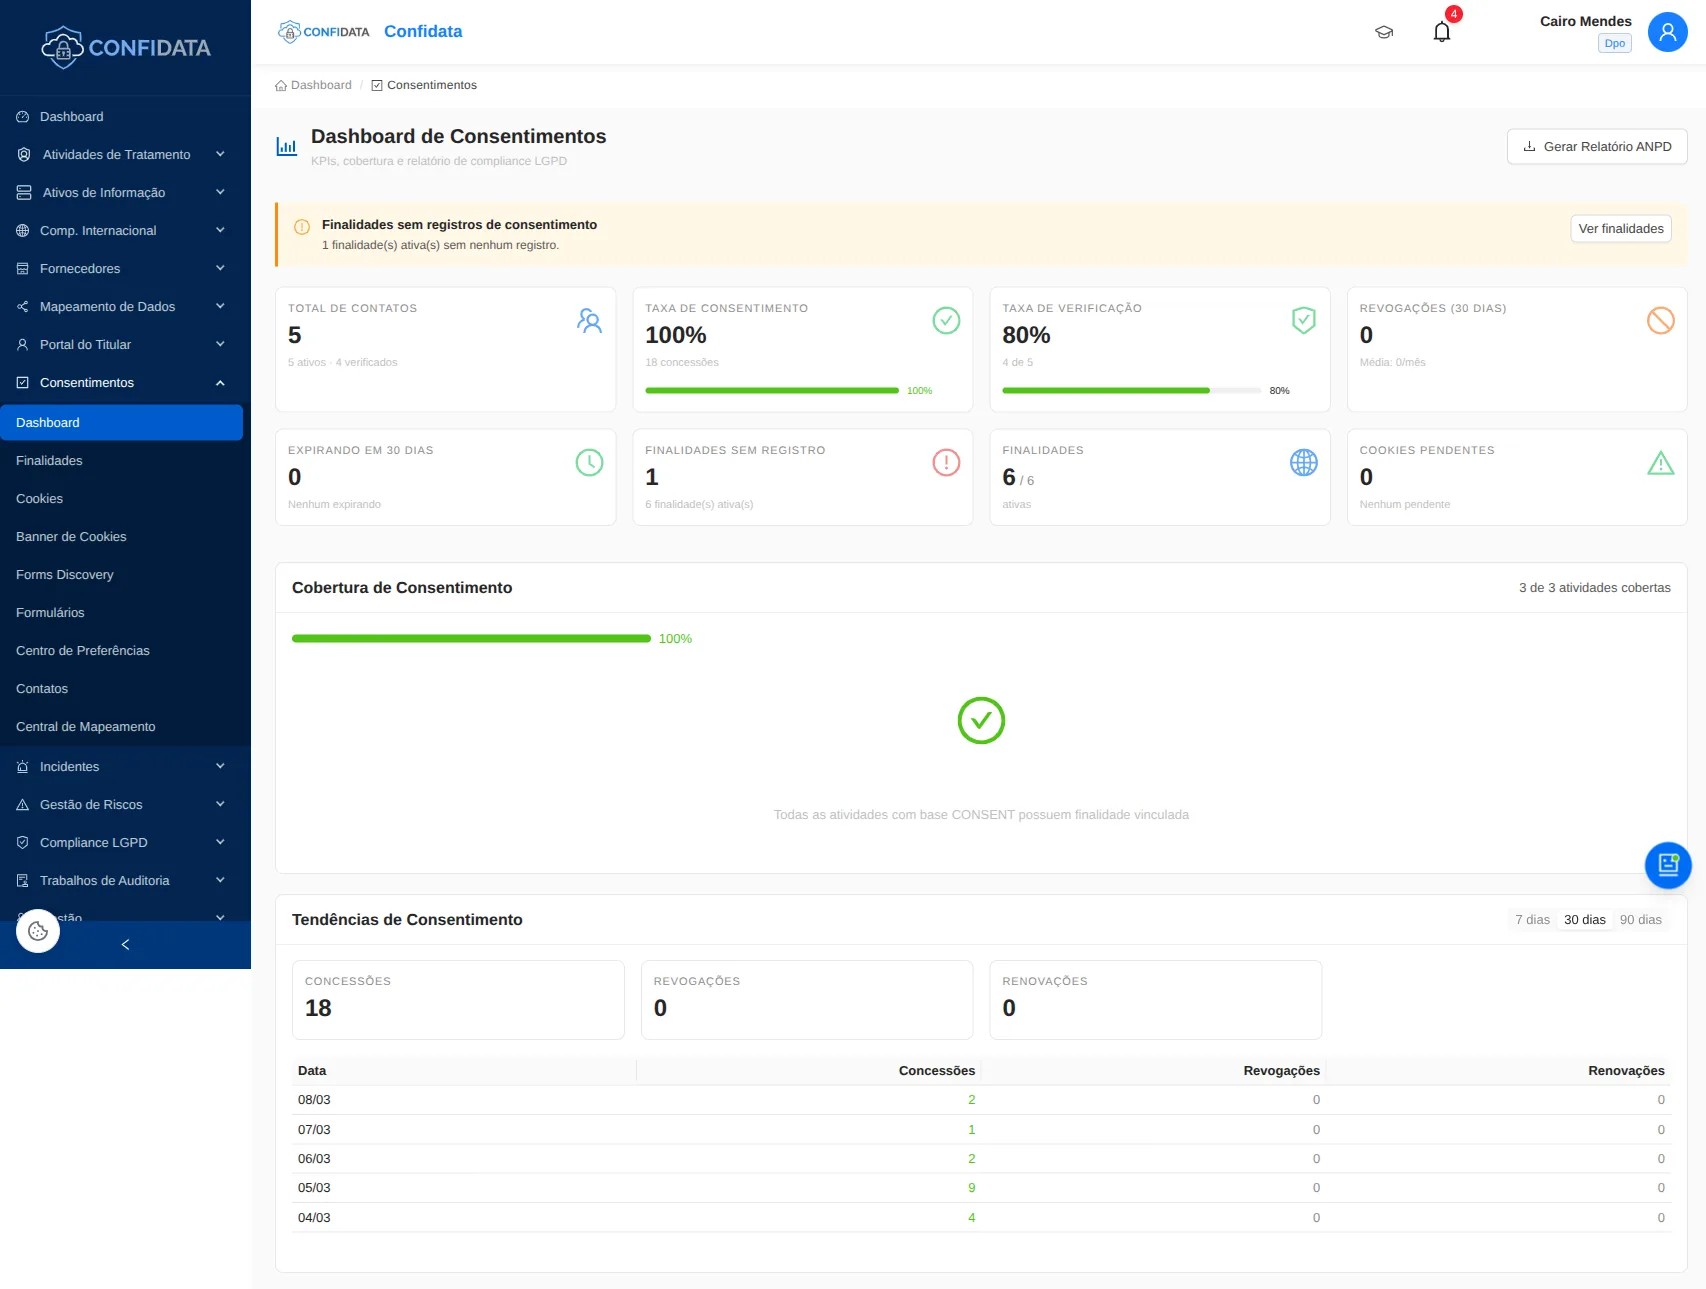Select the 30 dias trend range
This screenshot has height=1289, width=1706.
point(1584,920)
